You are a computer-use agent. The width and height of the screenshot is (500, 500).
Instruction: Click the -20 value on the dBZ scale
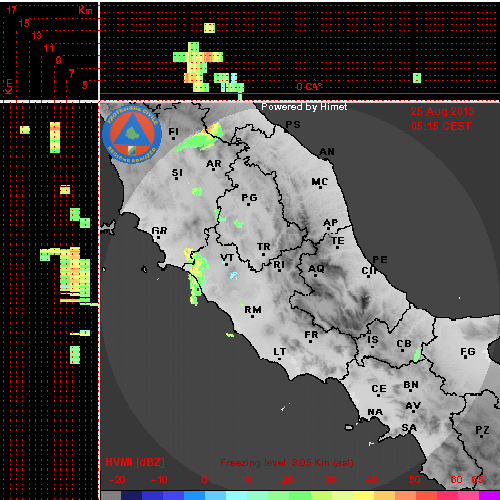point(117,480)
